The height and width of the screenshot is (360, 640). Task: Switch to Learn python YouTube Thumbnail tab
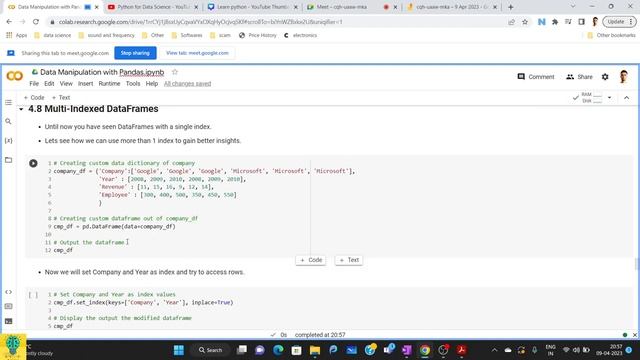coord(253,7)
